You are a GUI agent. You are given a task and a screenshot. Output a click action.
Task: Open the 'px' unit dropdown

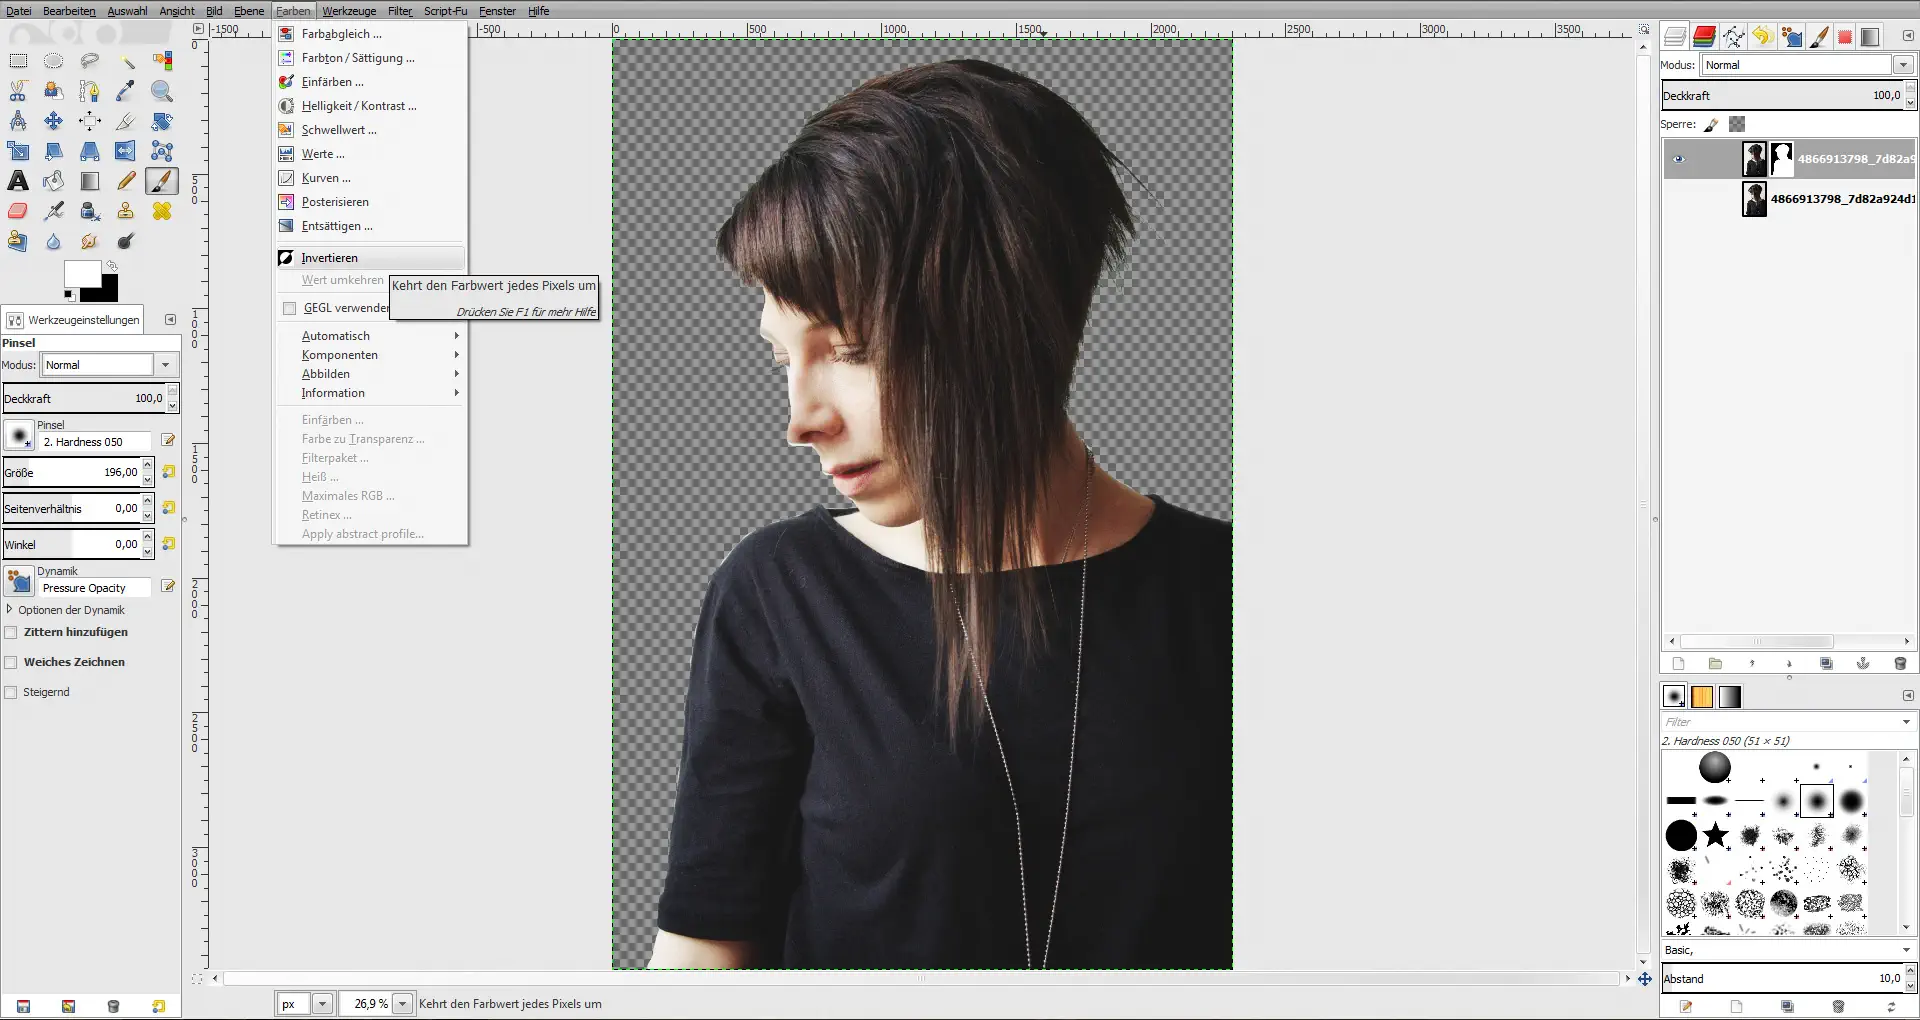[x=322, y=1004]
